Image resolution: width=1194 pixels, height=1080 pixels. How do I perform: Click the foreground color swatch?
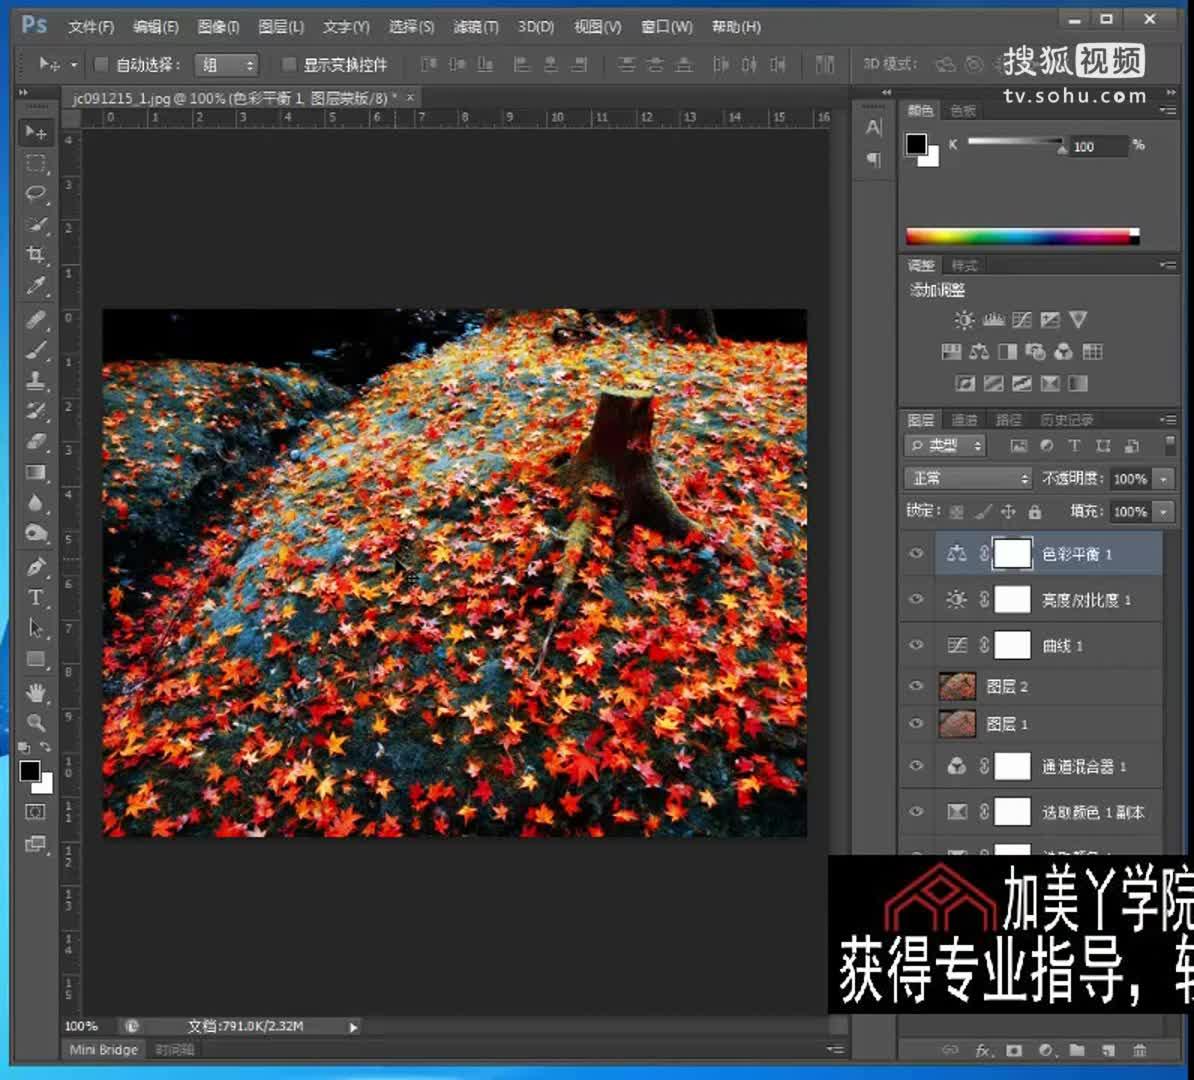pos(28,771)
